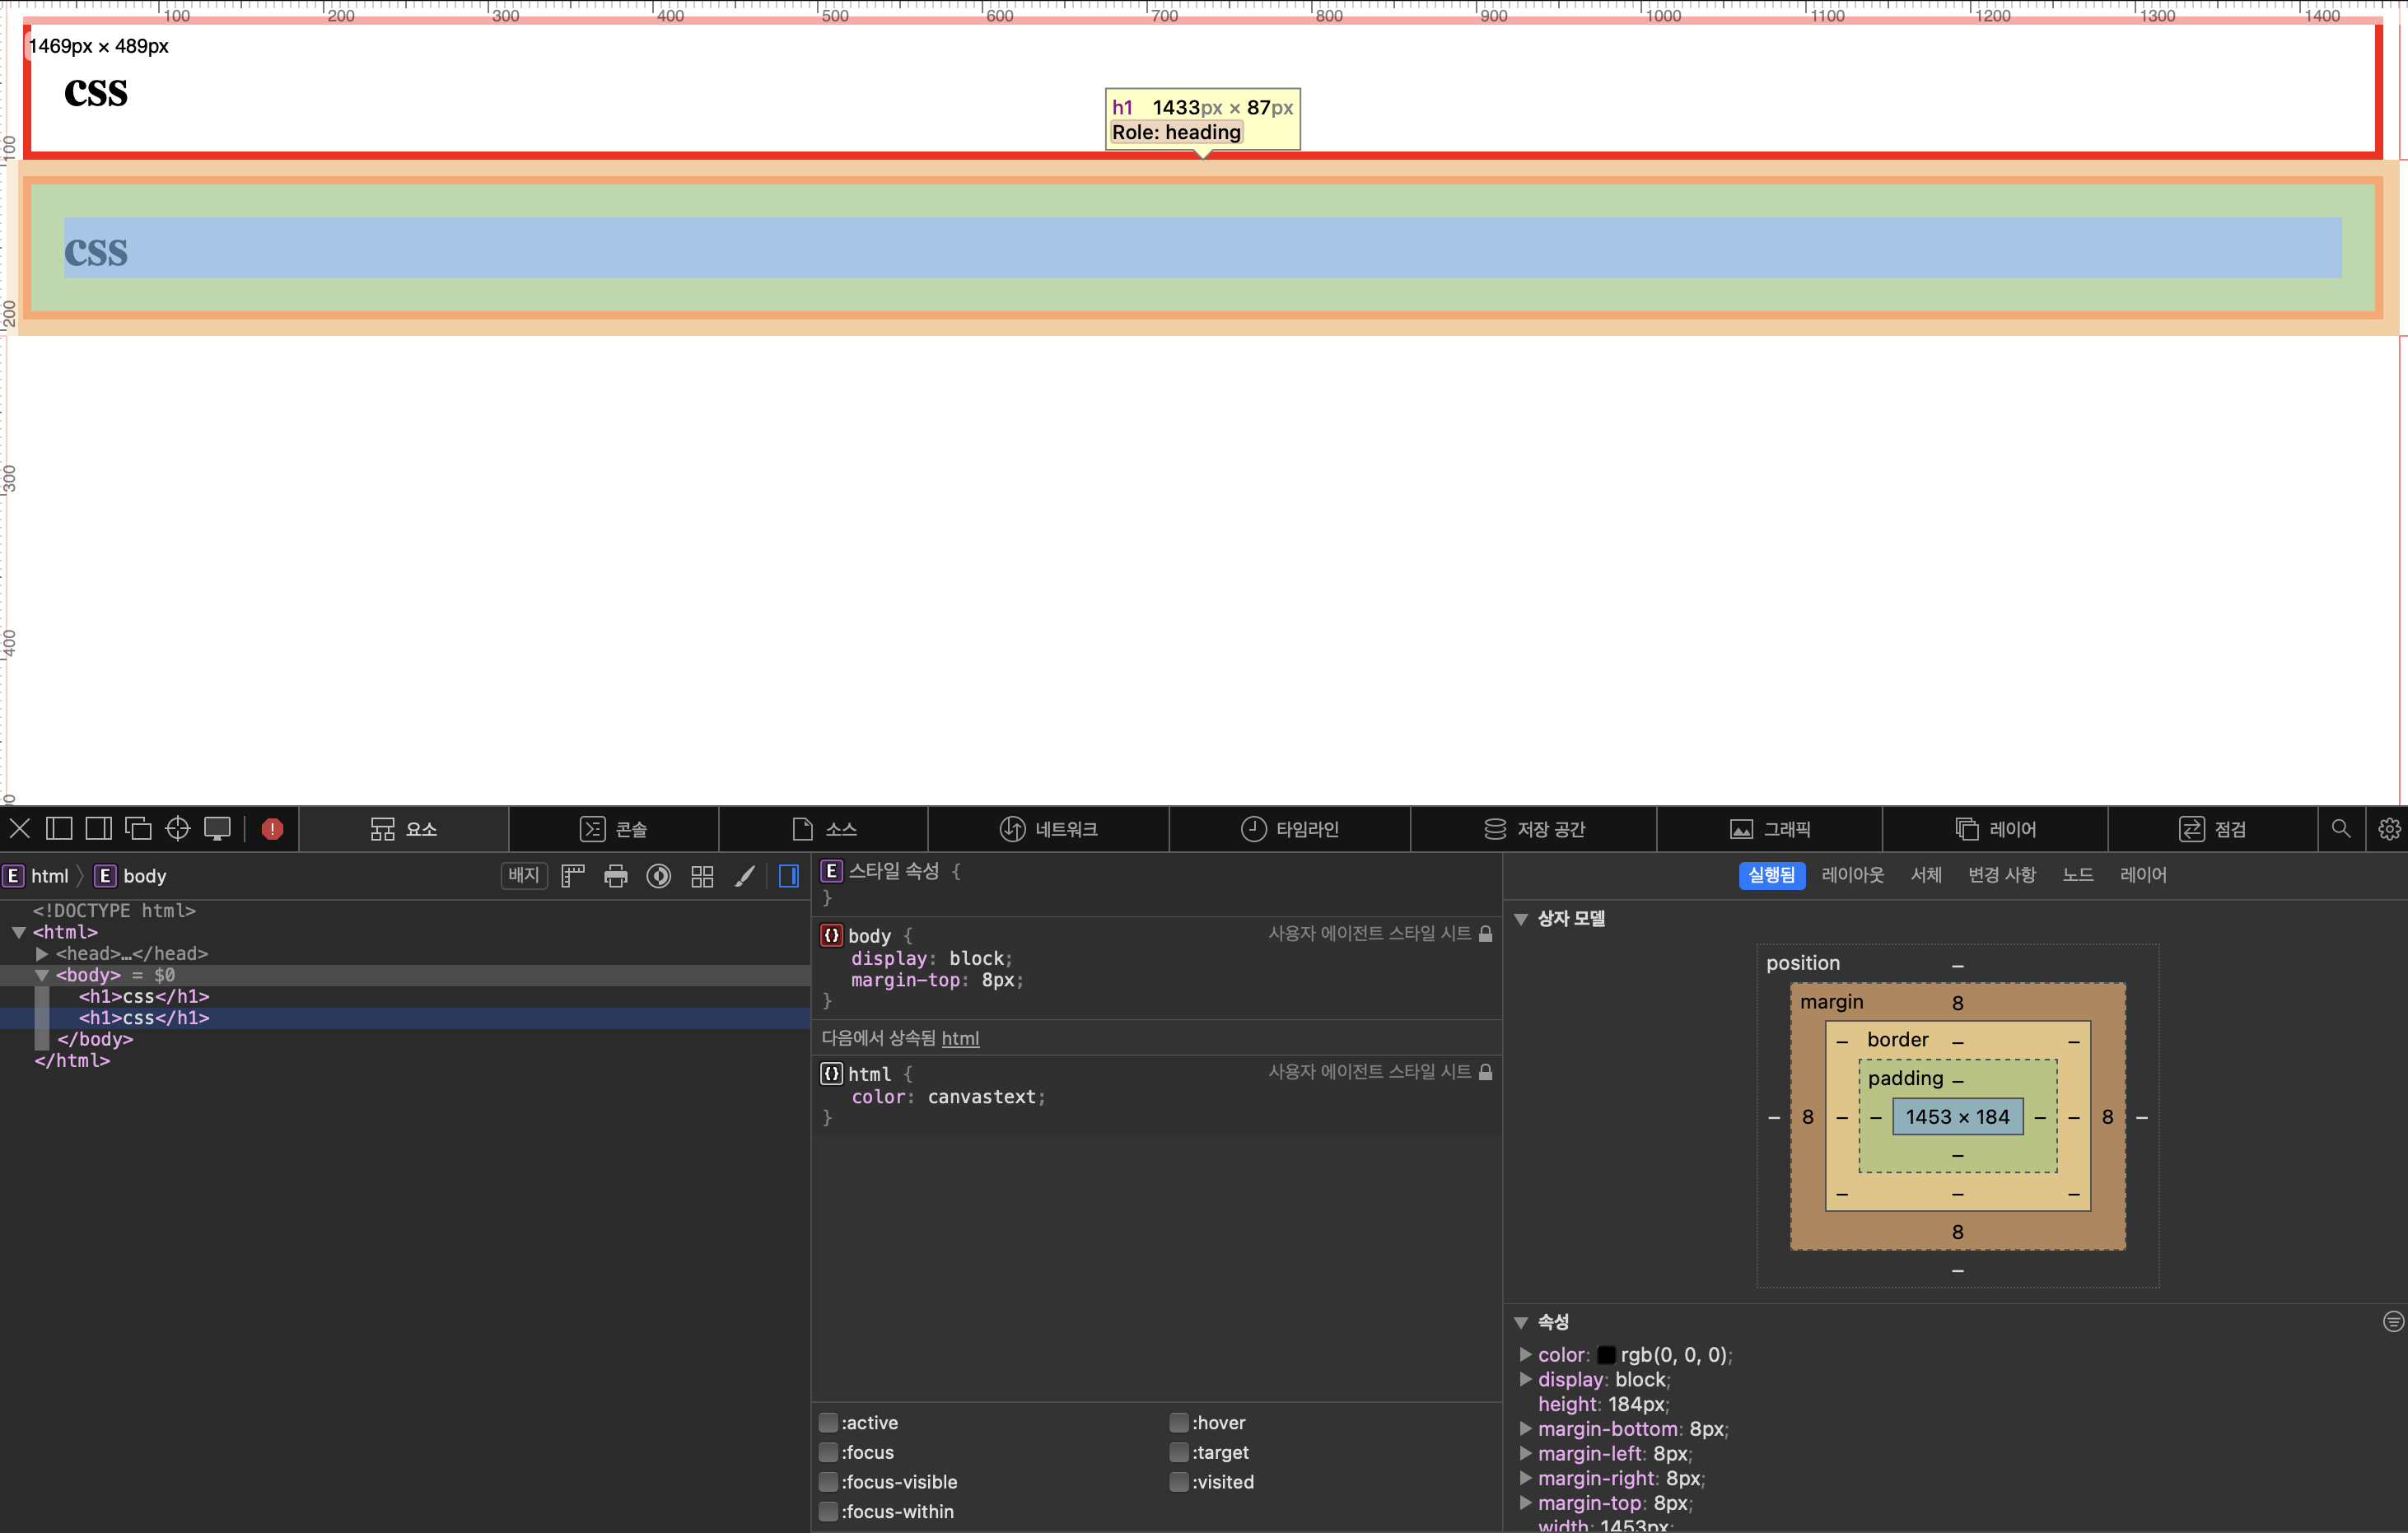The width and height of the screenshot is (2408, 1533).
Task: Switch to the 콘솔 tab
Action: pos(613,829)
